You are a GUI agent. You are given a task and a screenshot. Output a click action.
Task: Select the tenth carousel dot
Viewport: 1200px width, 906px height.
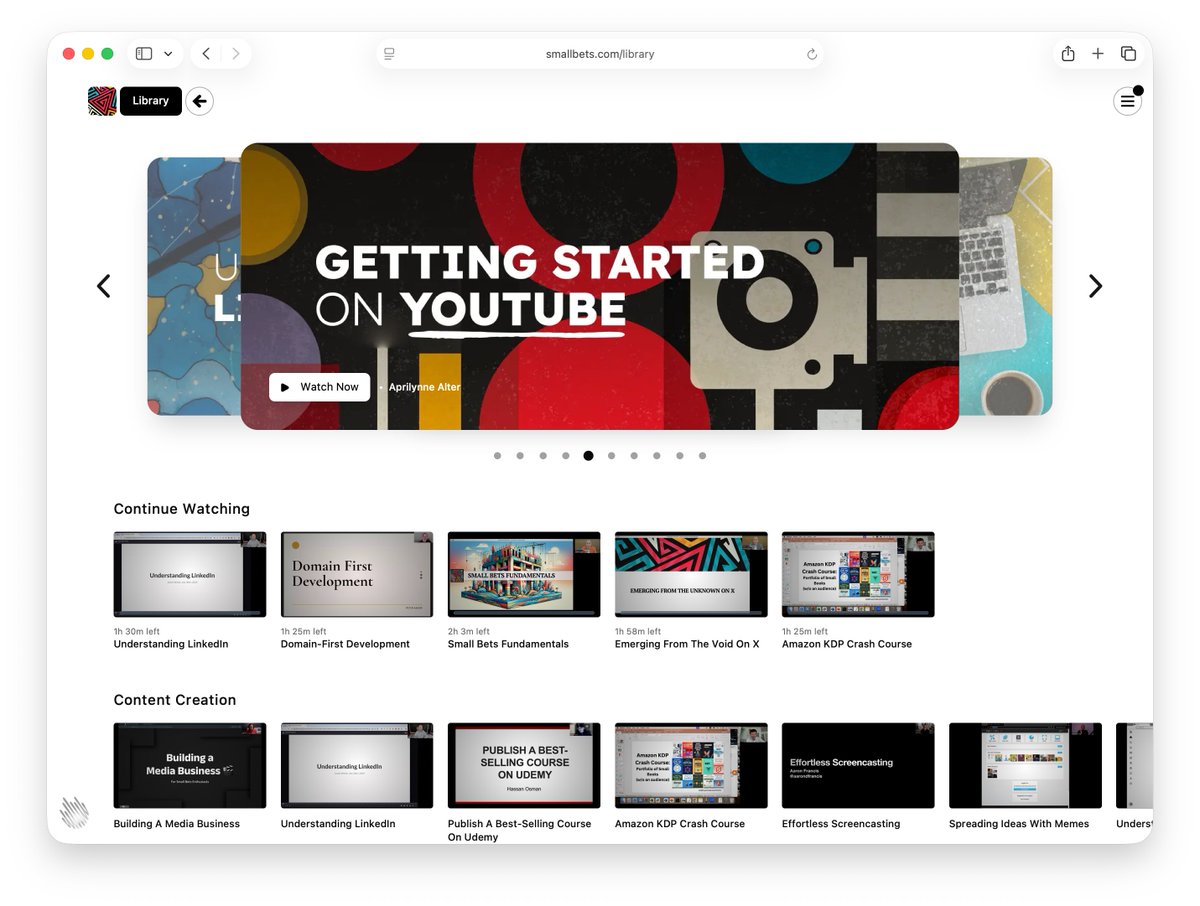pyautogui.click(x=702, y=456)
